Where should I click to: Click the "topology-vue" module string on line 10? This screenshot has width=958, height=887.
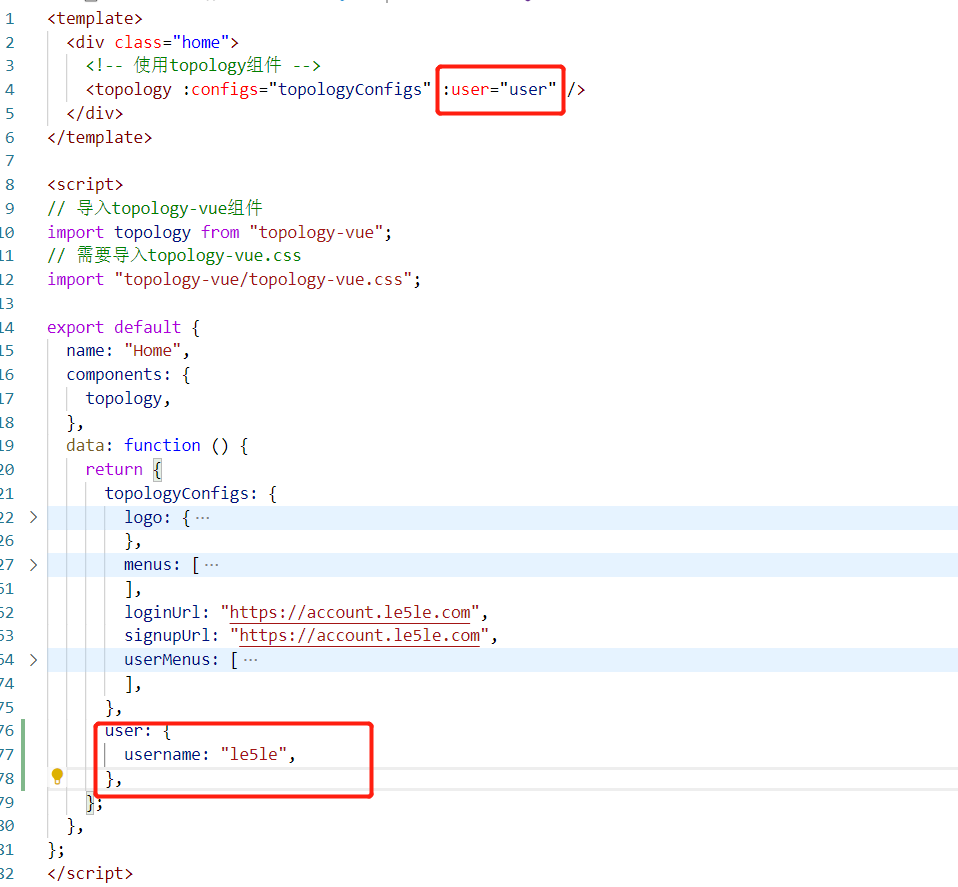pos(316,232)
